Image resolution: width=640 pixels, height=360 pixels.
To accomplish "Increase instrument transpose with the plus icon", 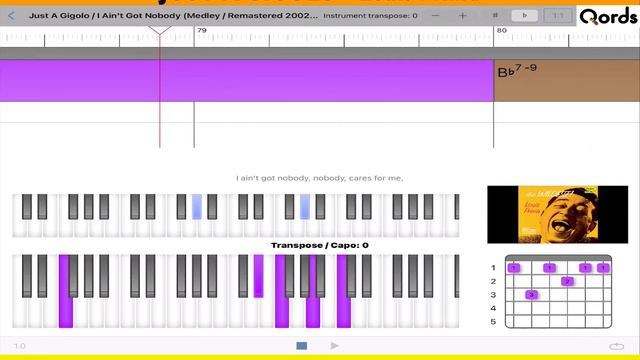I will tap(462, 16).
